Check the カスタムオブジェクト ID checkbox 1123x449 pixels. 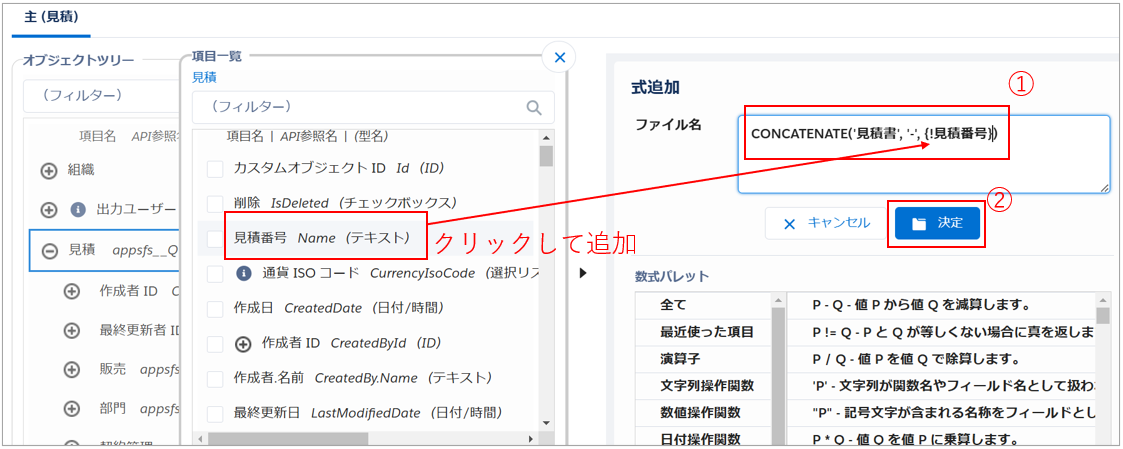215,169
